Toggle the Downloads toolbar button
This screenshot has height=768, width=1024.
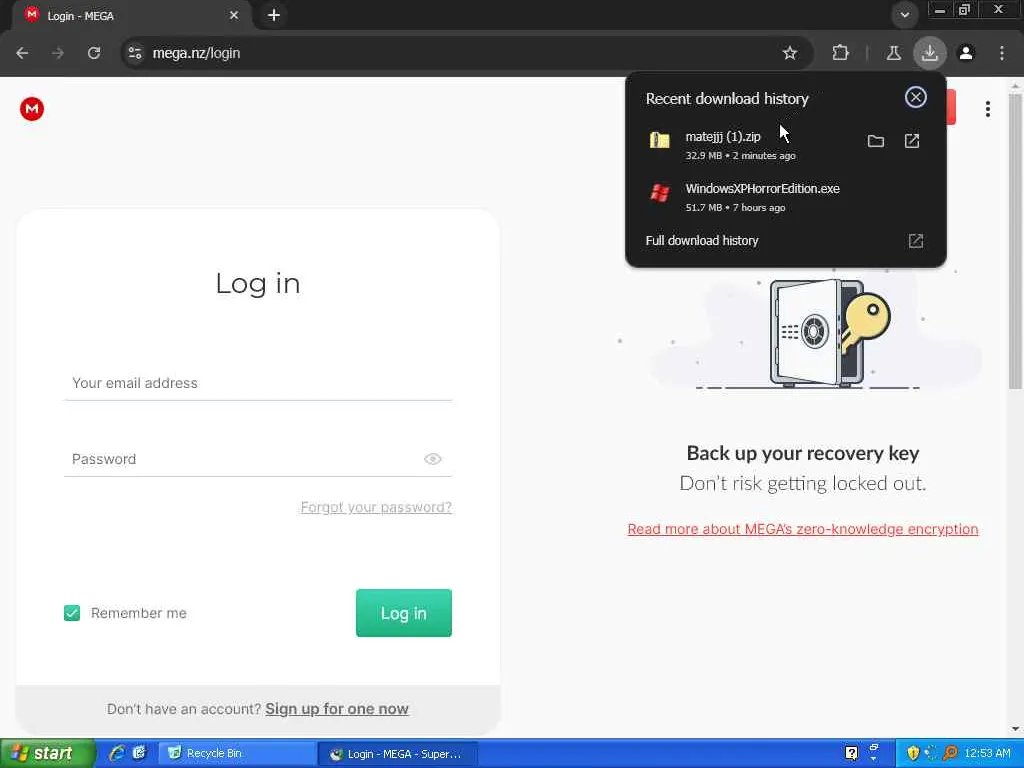coord(929,53)
